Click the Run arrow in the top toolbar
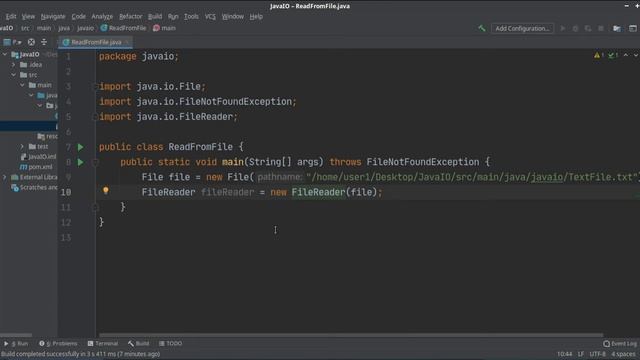Viewport: 640px width, 360px height. point(563,28)
